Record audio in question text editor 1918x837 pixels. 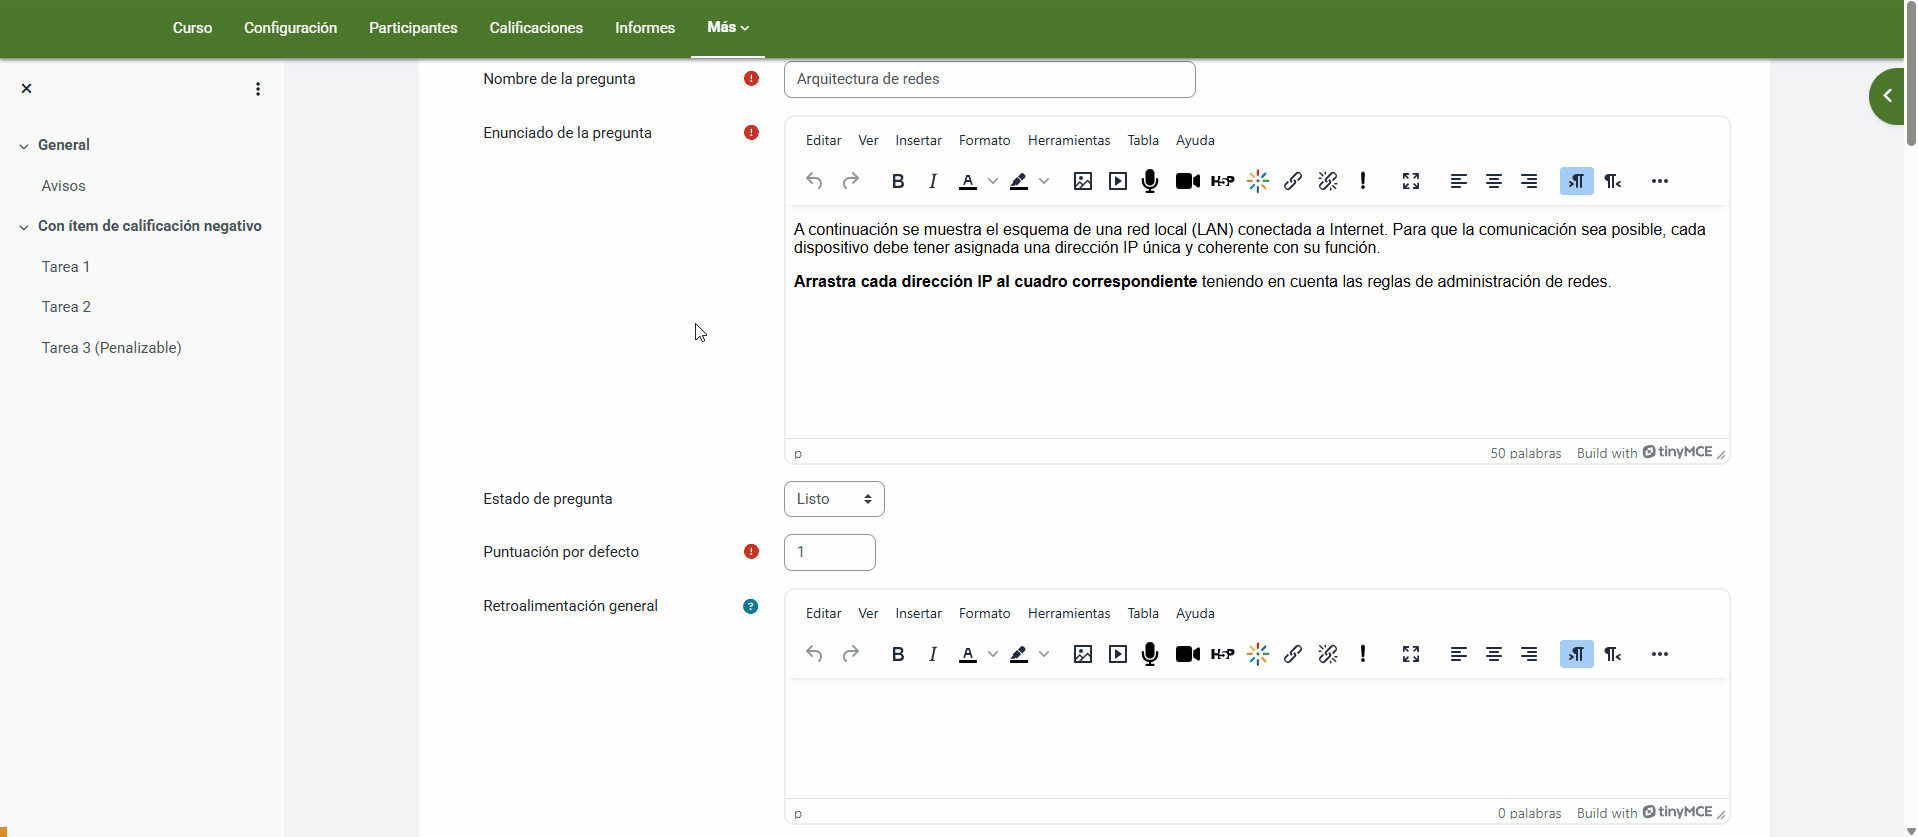[1150, 181]
